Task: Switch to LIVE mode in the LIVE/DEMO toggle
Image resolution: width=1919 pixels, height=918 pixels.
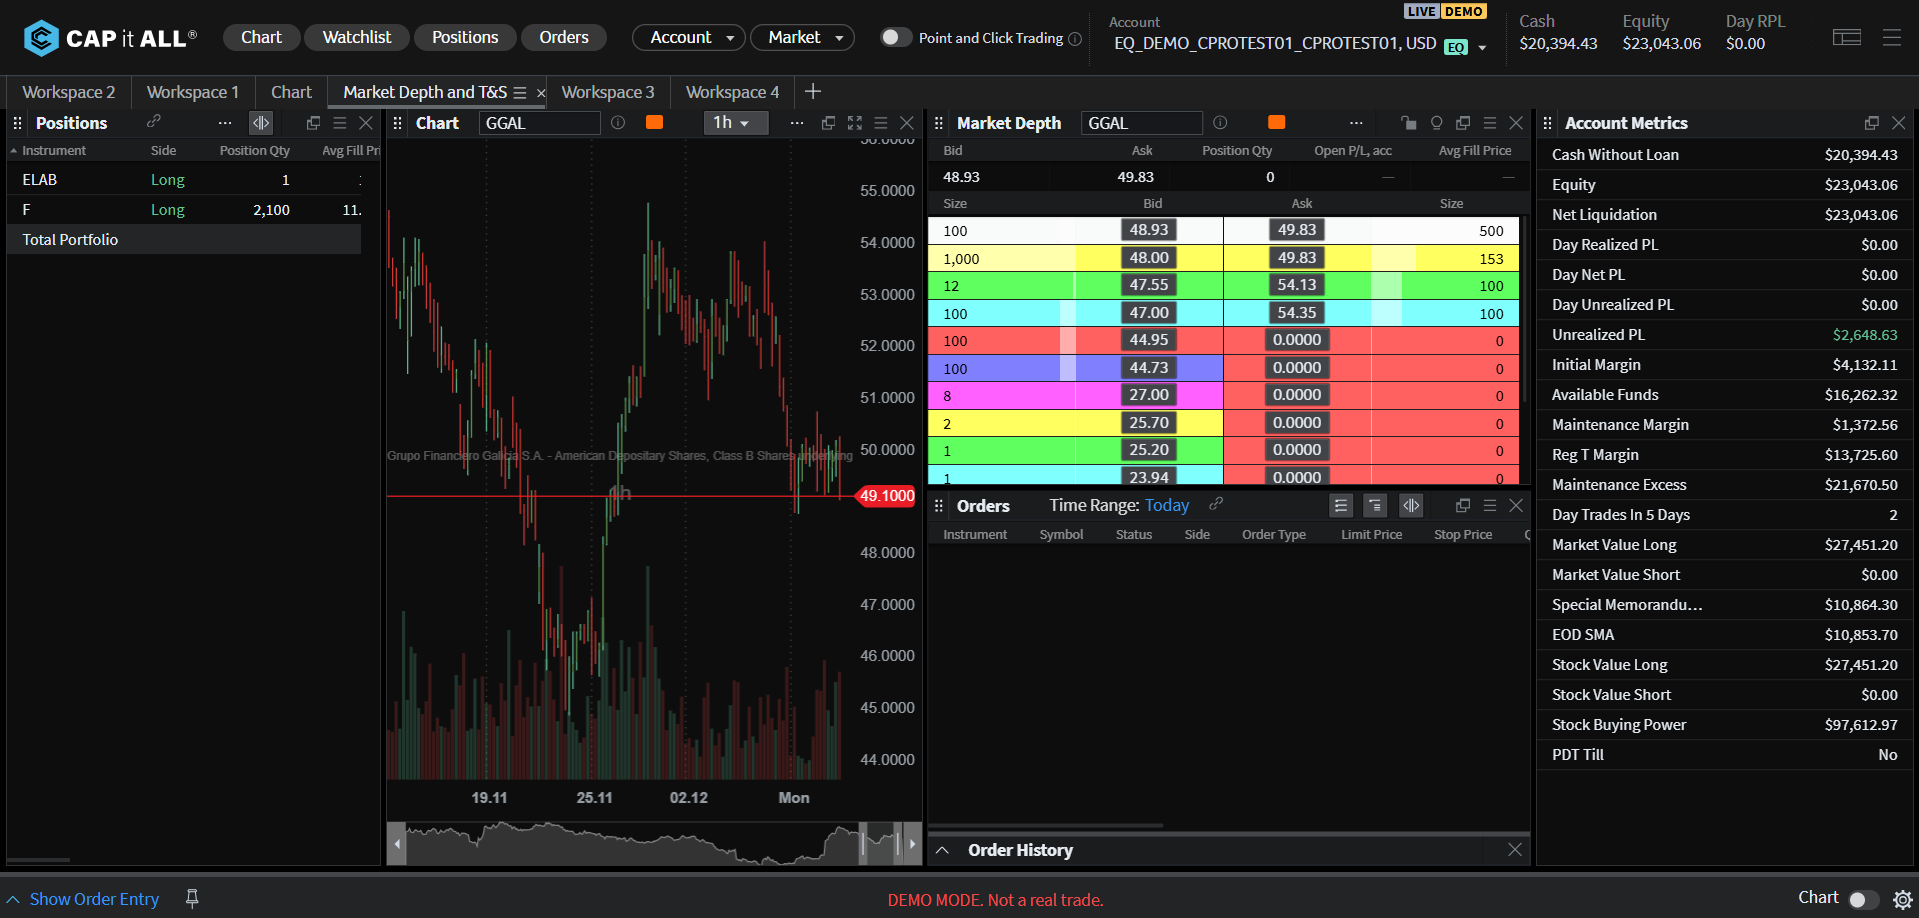Action: [x=1420, y=11]
